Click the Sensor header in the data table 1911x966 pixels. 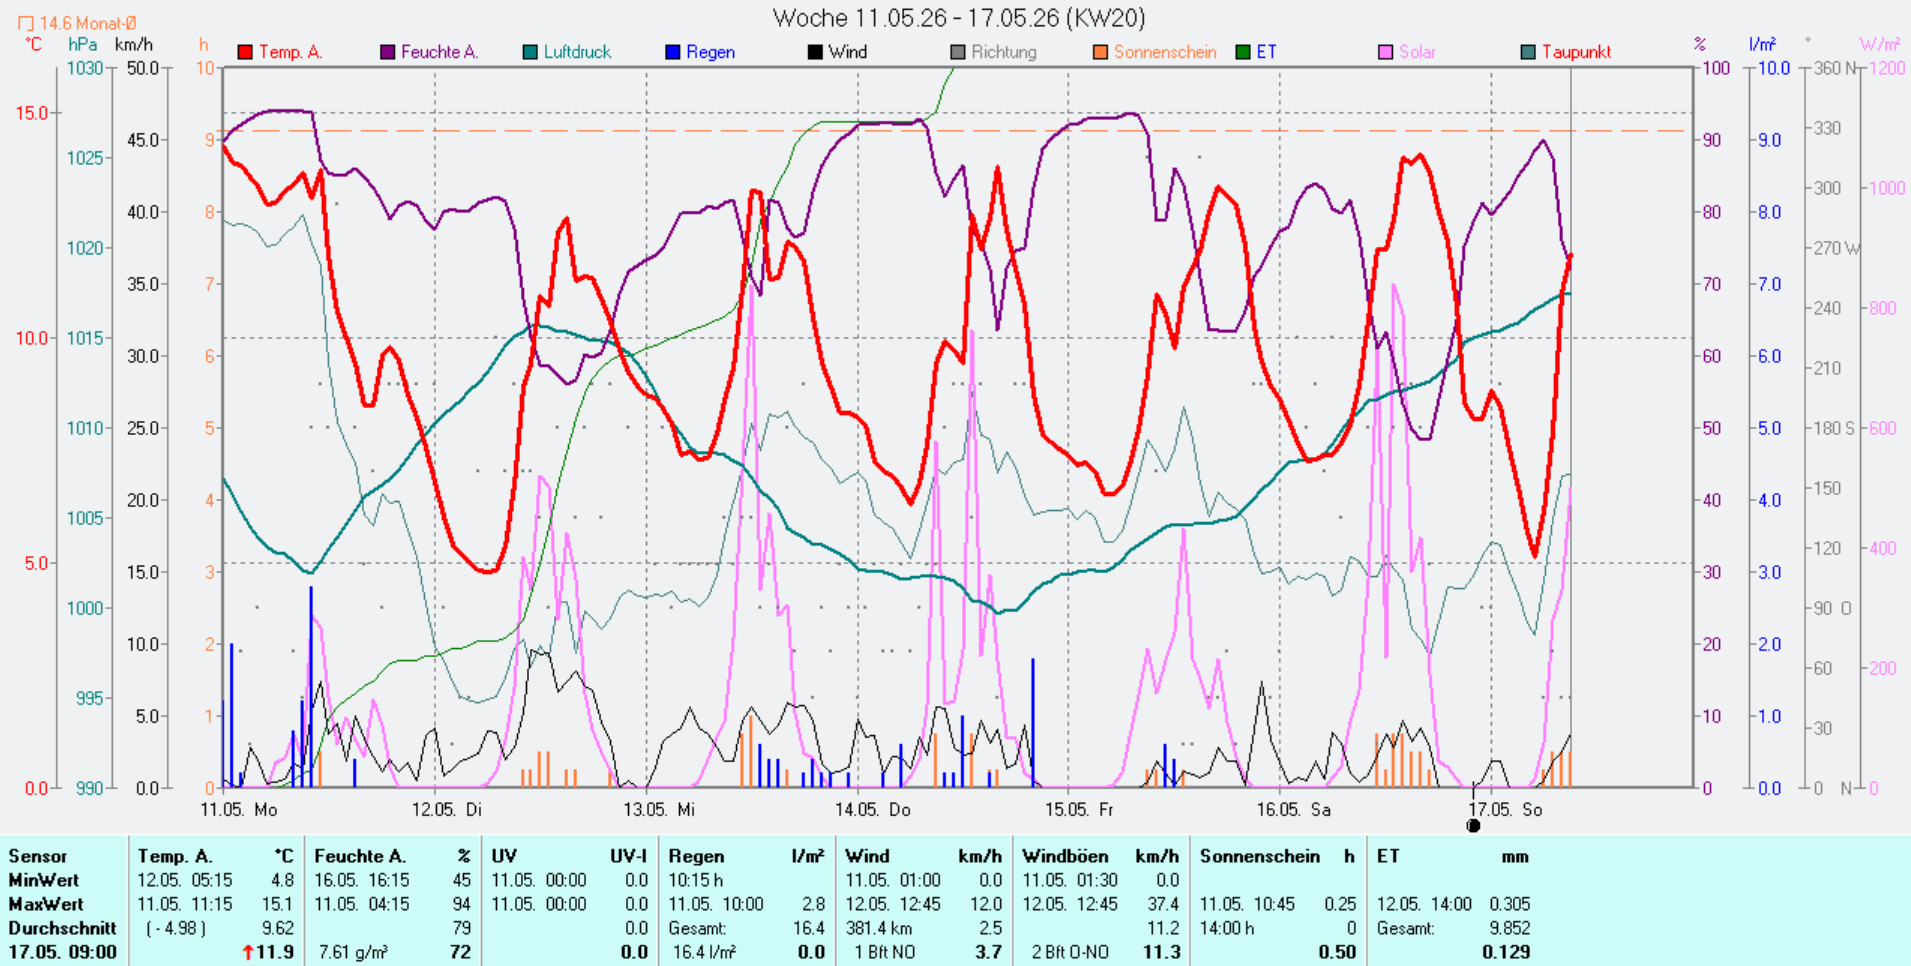tap(38, 856)
